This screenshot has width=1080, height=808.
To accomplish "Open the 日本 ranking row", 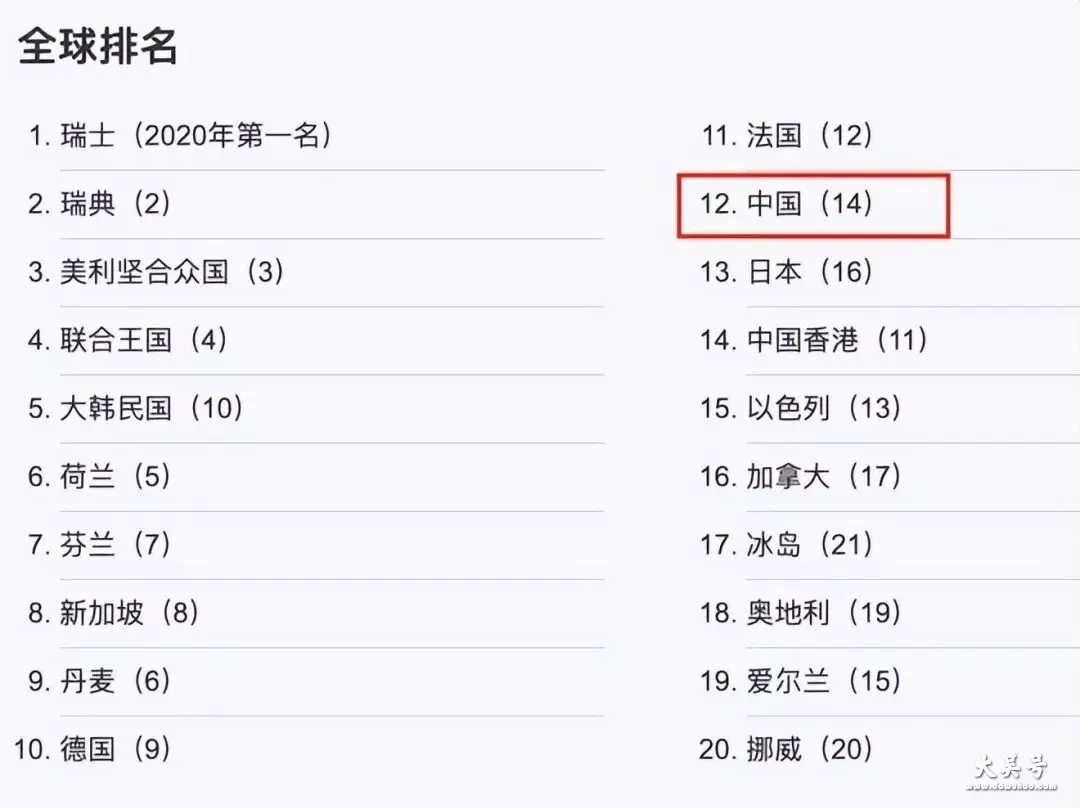I will (x=787, y=271).
